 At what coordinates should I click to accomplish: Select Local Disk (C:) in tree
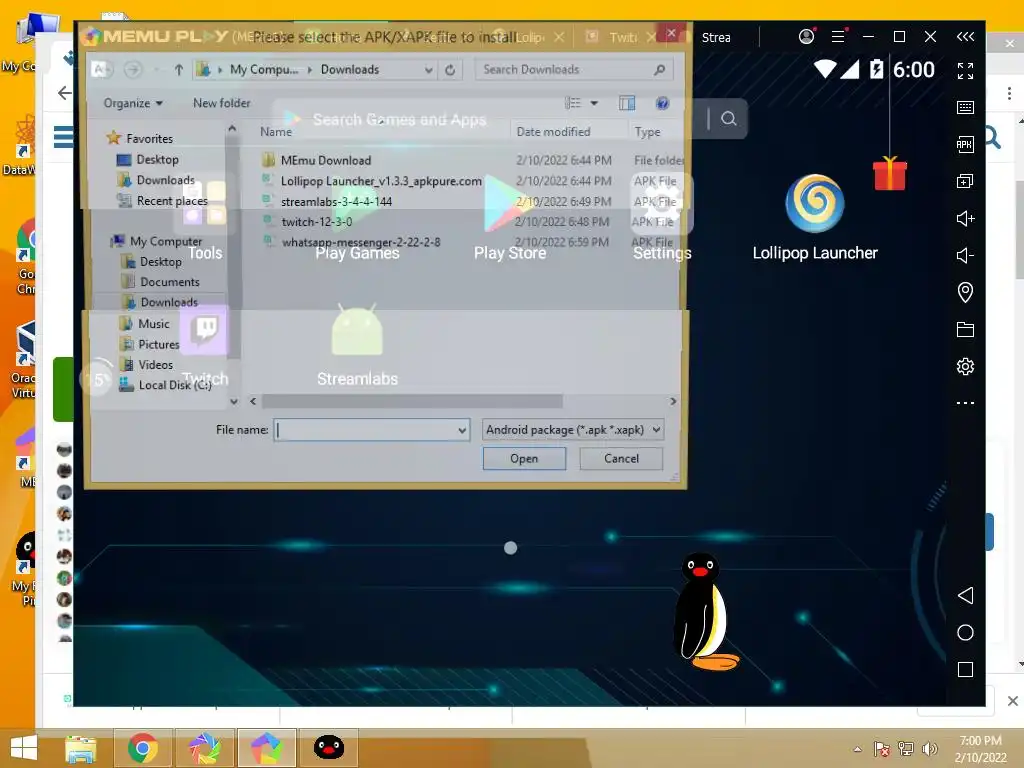tap(175, 385)
